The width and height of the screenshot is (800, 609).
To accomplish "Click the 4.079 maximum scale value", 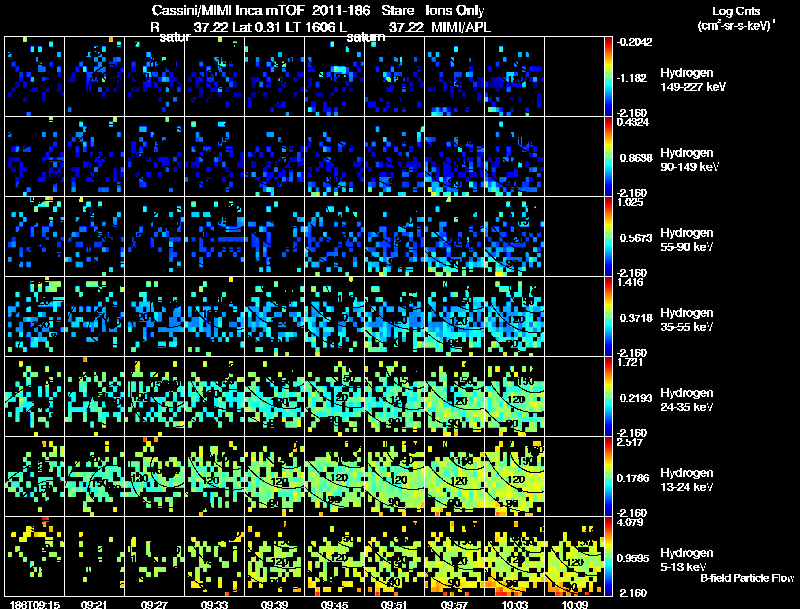I will [630, 522].
